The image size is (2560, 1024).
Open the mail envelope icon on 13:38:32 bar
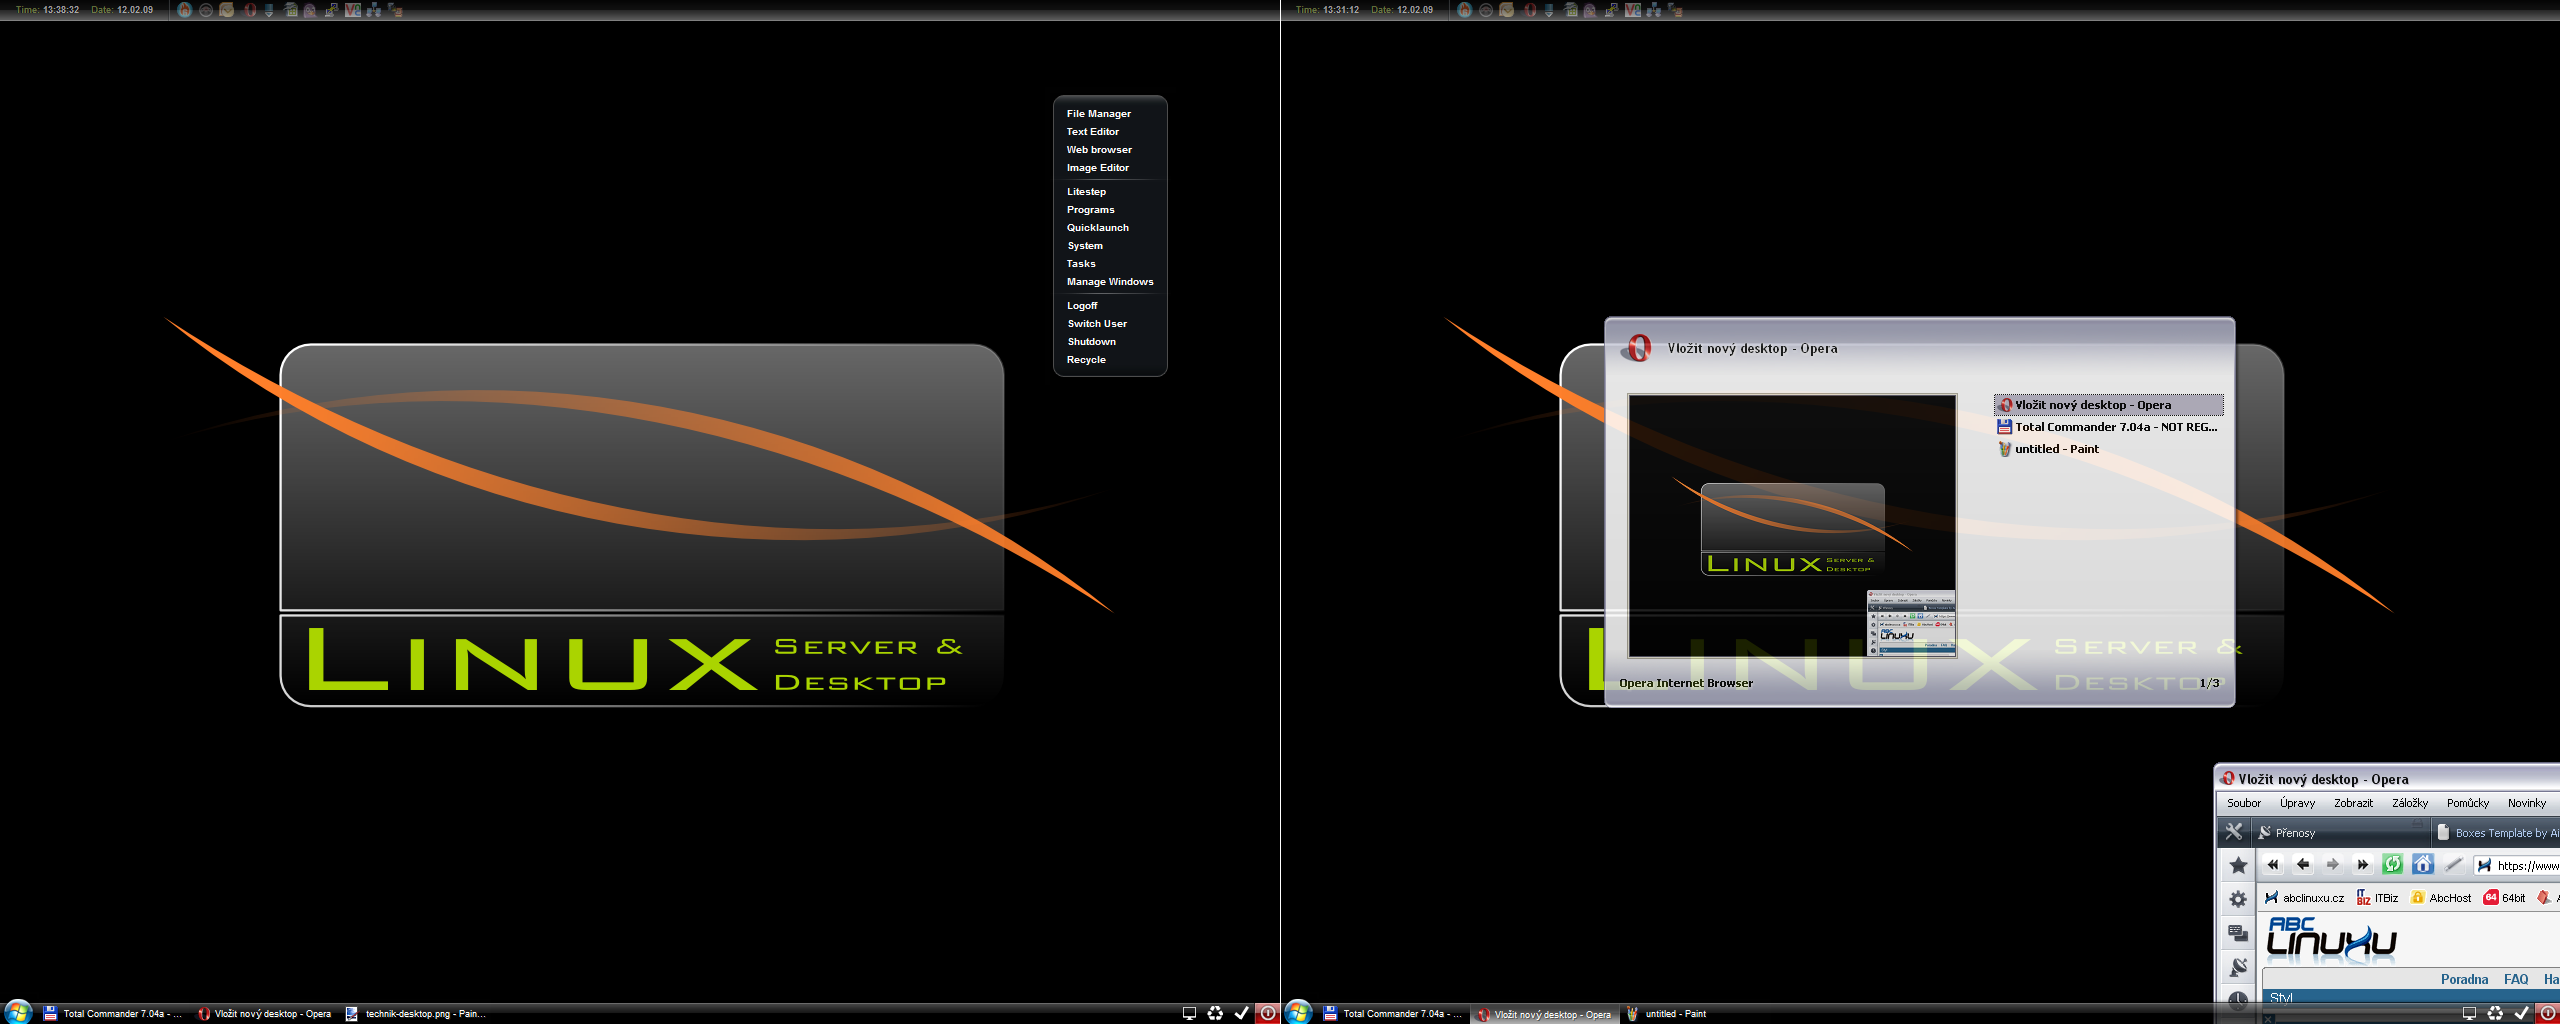tap(227, 10)
